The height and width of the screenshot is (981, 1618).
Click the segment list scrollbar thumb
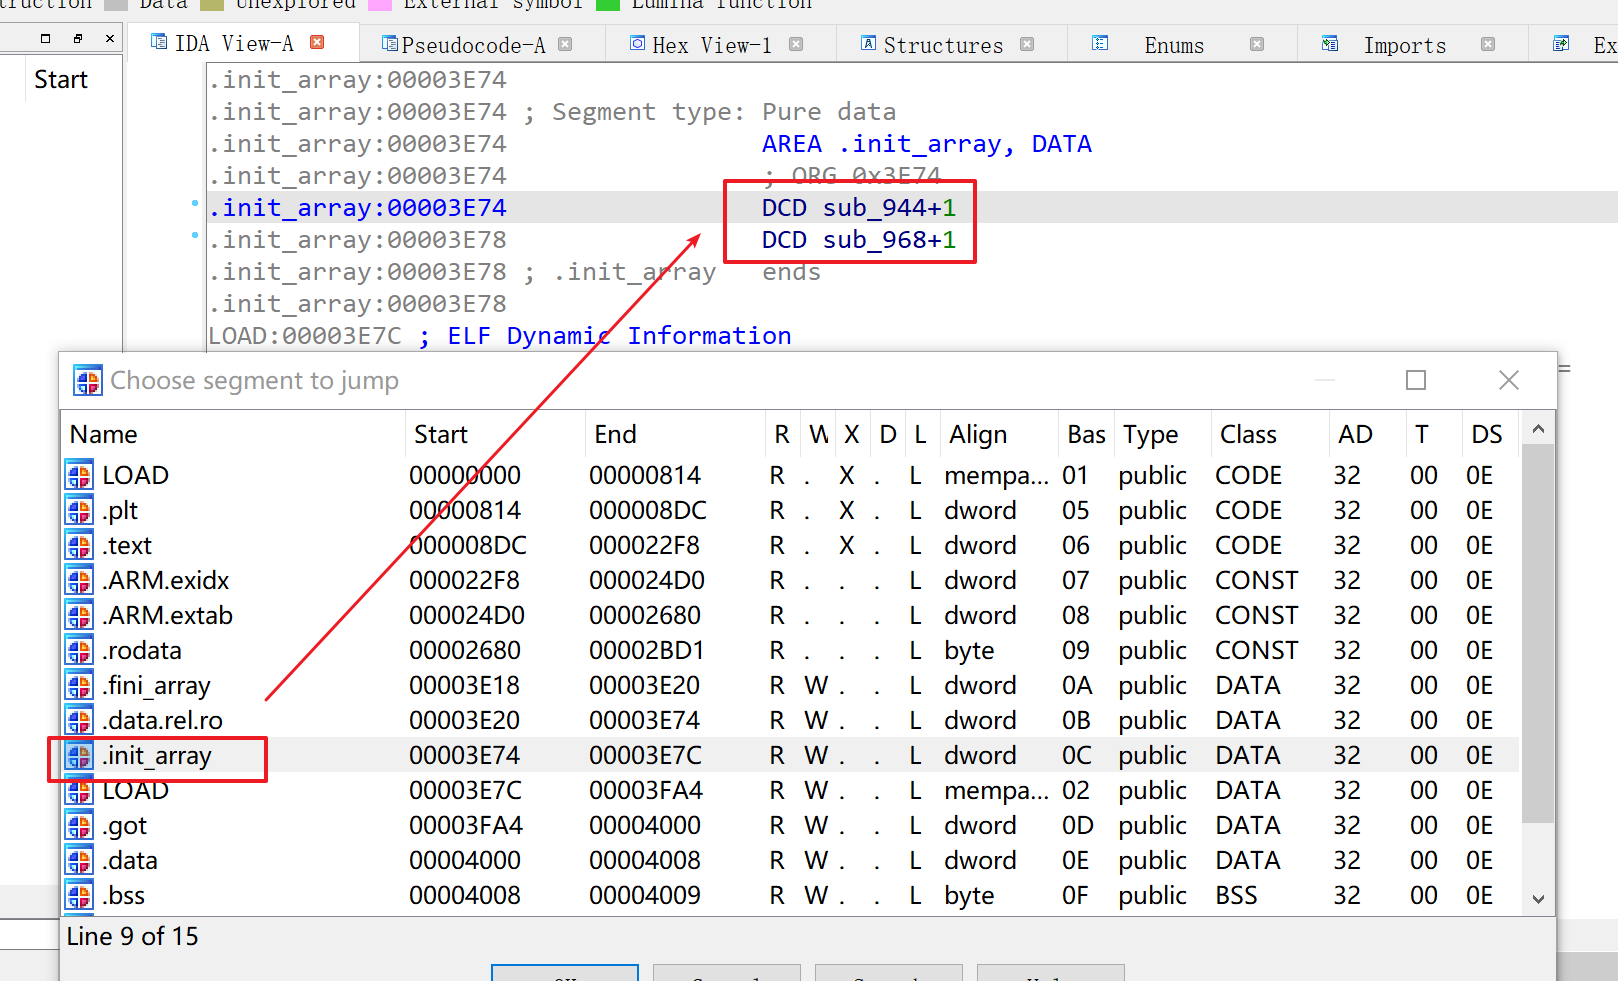[1538, 634]
